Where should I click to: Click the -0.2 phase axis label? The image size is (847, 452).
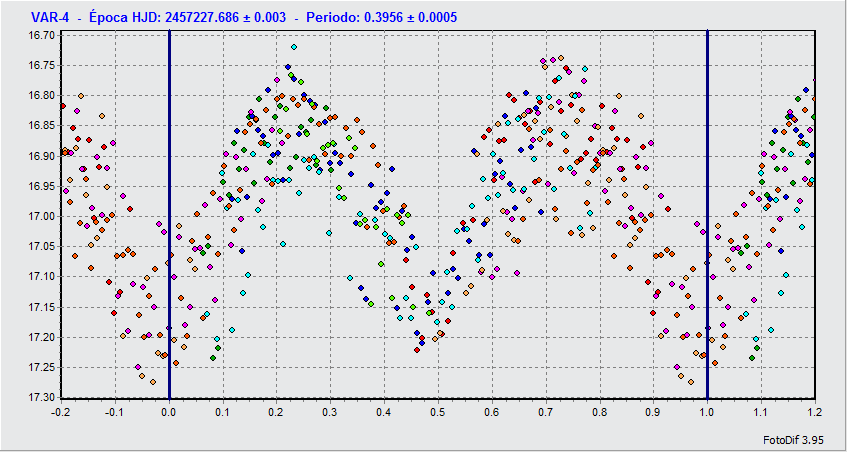(60, 412)
